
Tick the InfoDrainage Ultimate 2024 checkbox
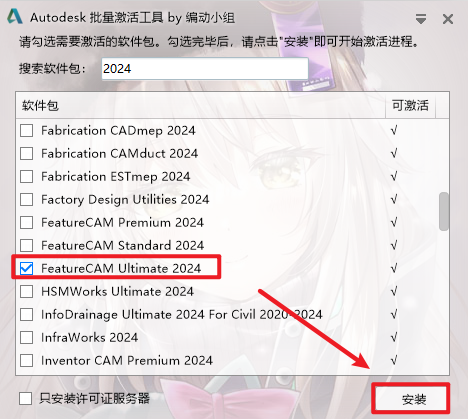pos(26,314)
